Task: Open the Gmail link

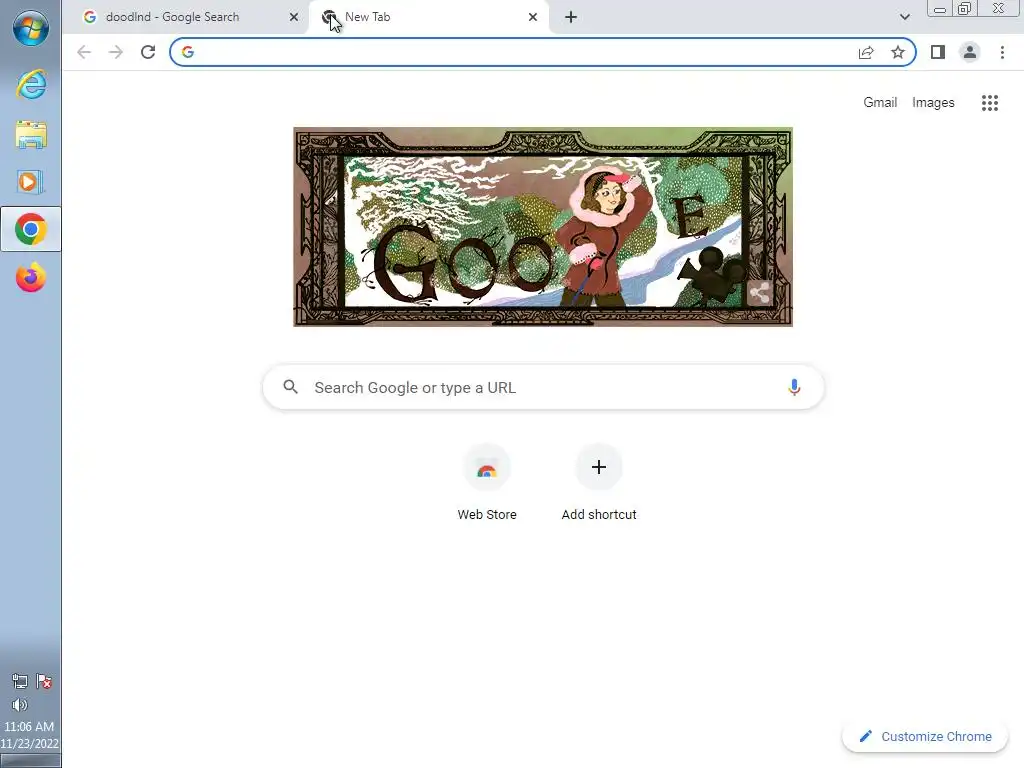Action: click(x=880, y=103)
